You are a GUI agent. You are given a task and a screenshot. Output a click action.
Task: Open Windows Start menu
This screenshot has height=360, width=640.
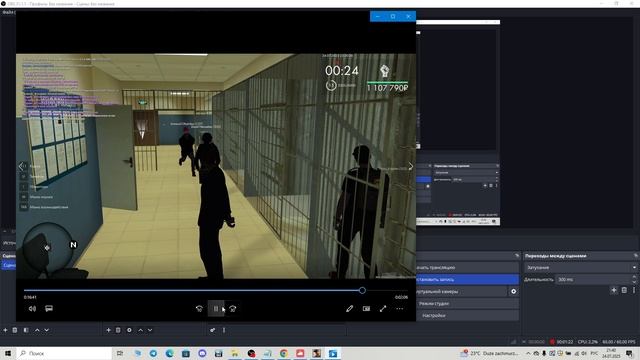[8, 353]
